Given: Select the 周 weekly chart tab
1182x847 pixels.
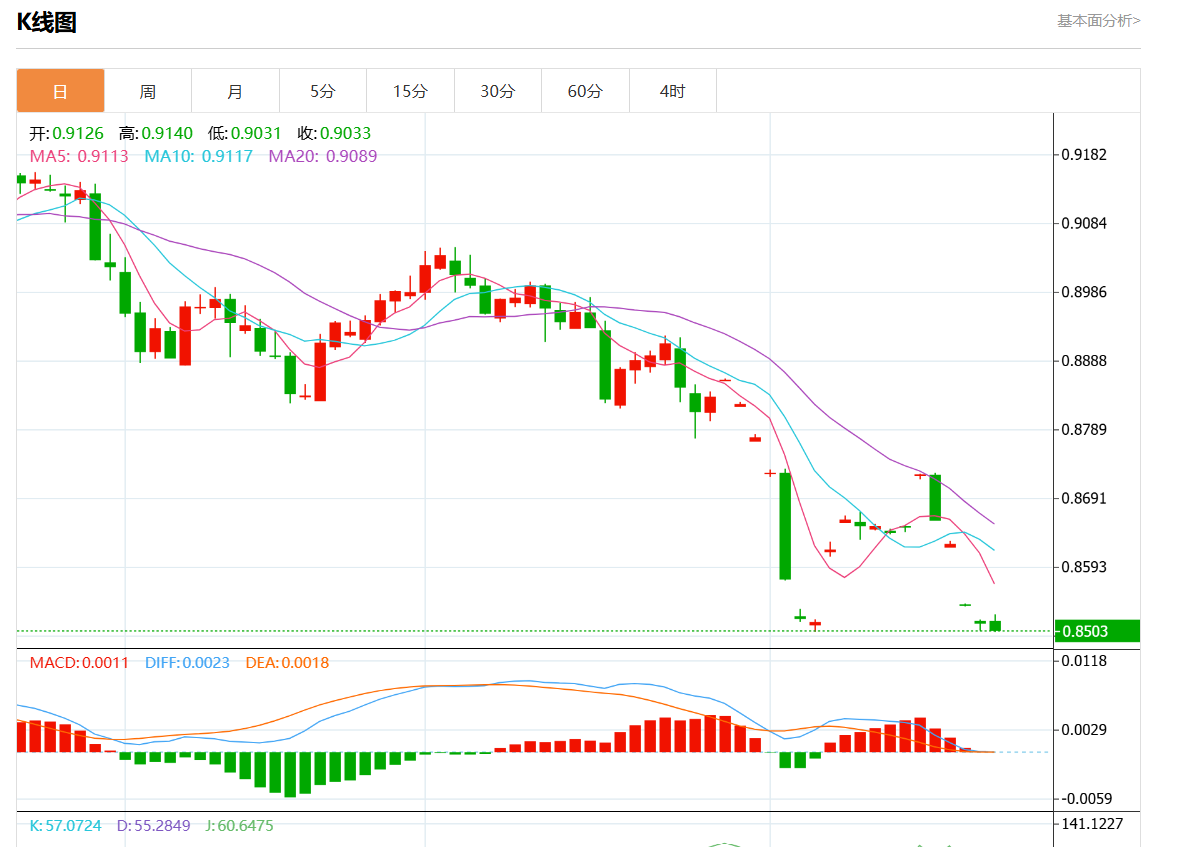Looking at the screenshot, I should [x=147, y=91].
